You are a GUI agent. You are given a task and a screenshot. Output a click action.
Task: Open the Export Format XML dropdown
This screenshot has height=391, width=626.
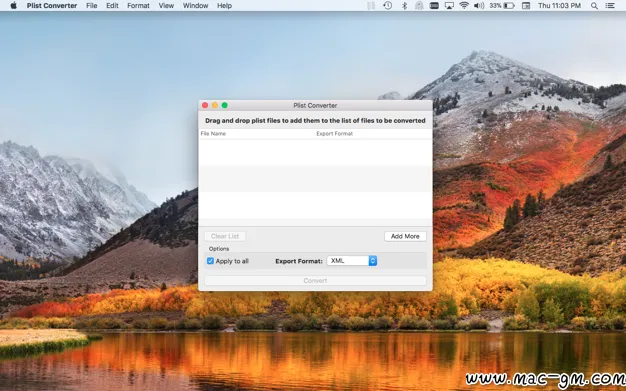click(352, 260)
